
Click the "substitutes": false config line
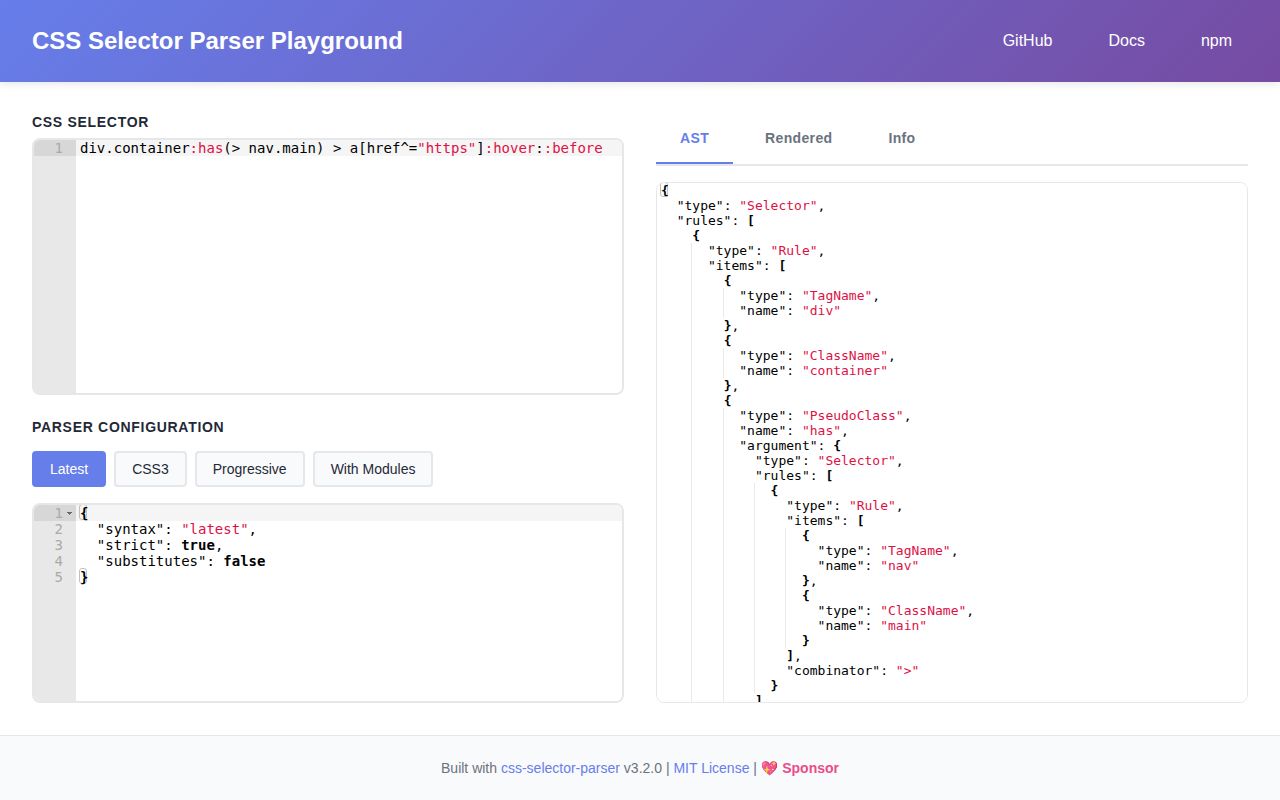(181, 561)
